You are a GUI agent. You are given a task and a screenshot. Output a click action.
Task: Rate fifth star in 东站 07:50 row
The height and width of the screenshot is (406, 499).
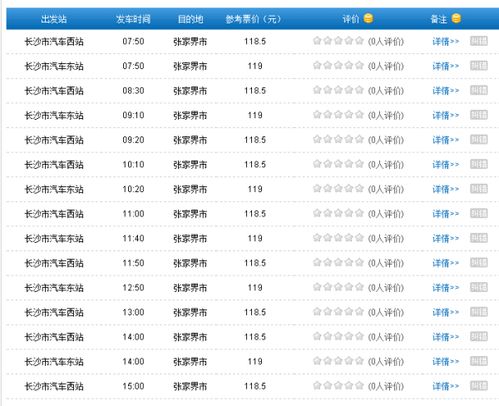(x=359, y=65)
